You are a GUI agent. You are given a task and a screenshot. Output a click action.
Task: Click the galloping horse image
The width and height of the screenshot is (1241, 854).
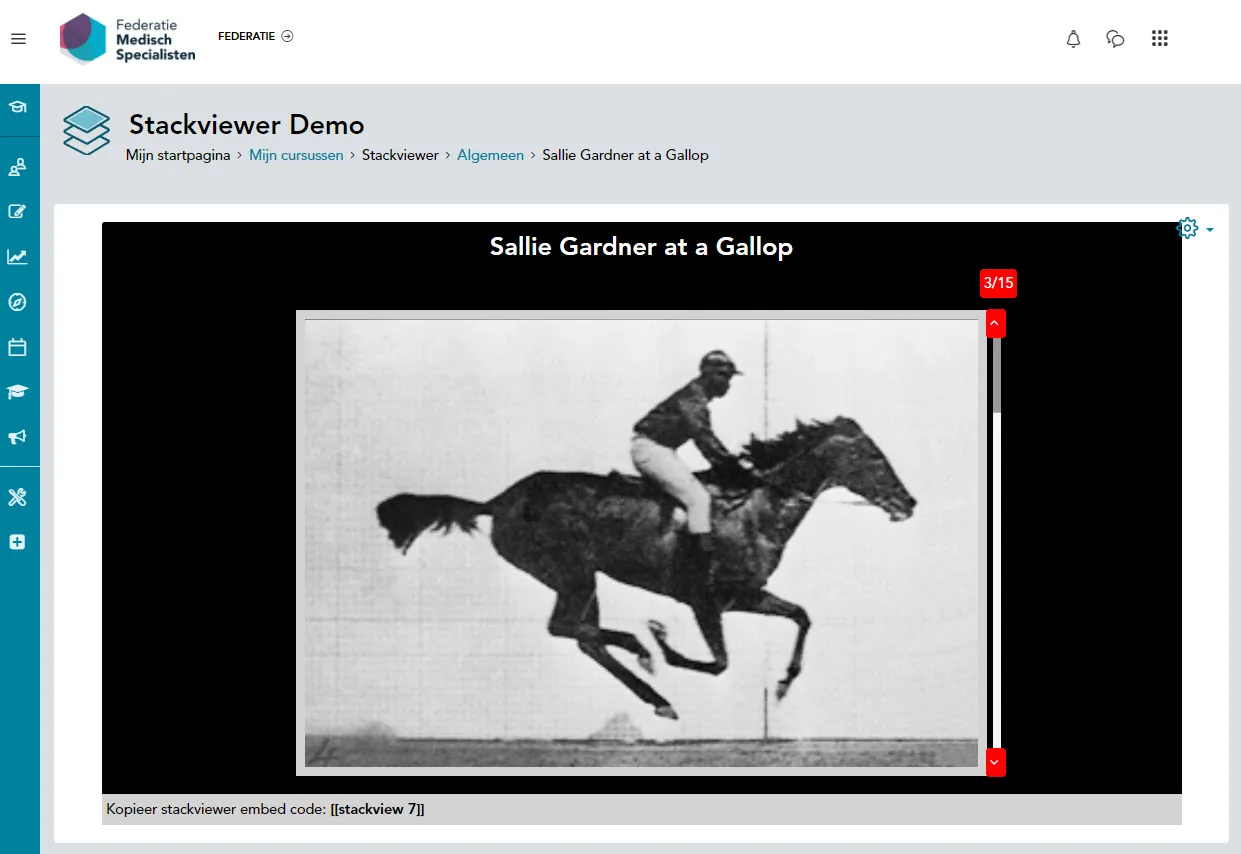(x=641, y=543)
